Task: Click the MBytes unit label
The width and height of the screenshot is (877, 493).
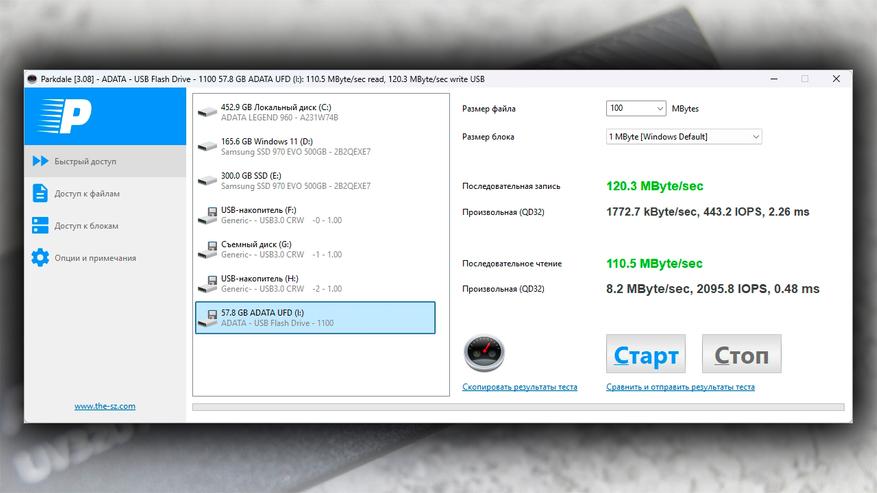Action: (685, 109)
